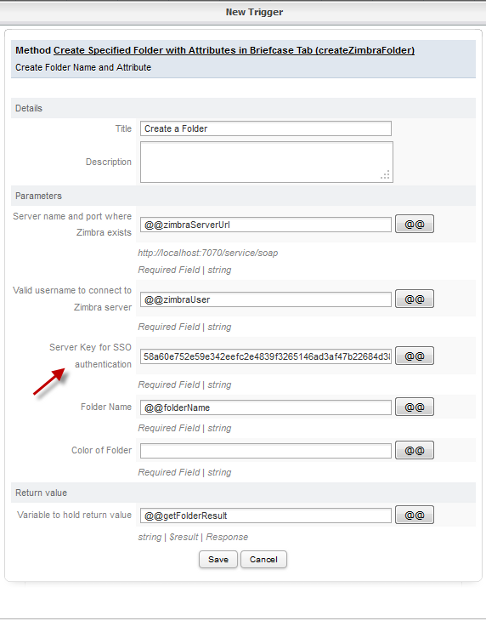Viewport: 486px width, 621px height.
Task: Open the createZimbraFolder method link
Action: [x=234, y=50]
